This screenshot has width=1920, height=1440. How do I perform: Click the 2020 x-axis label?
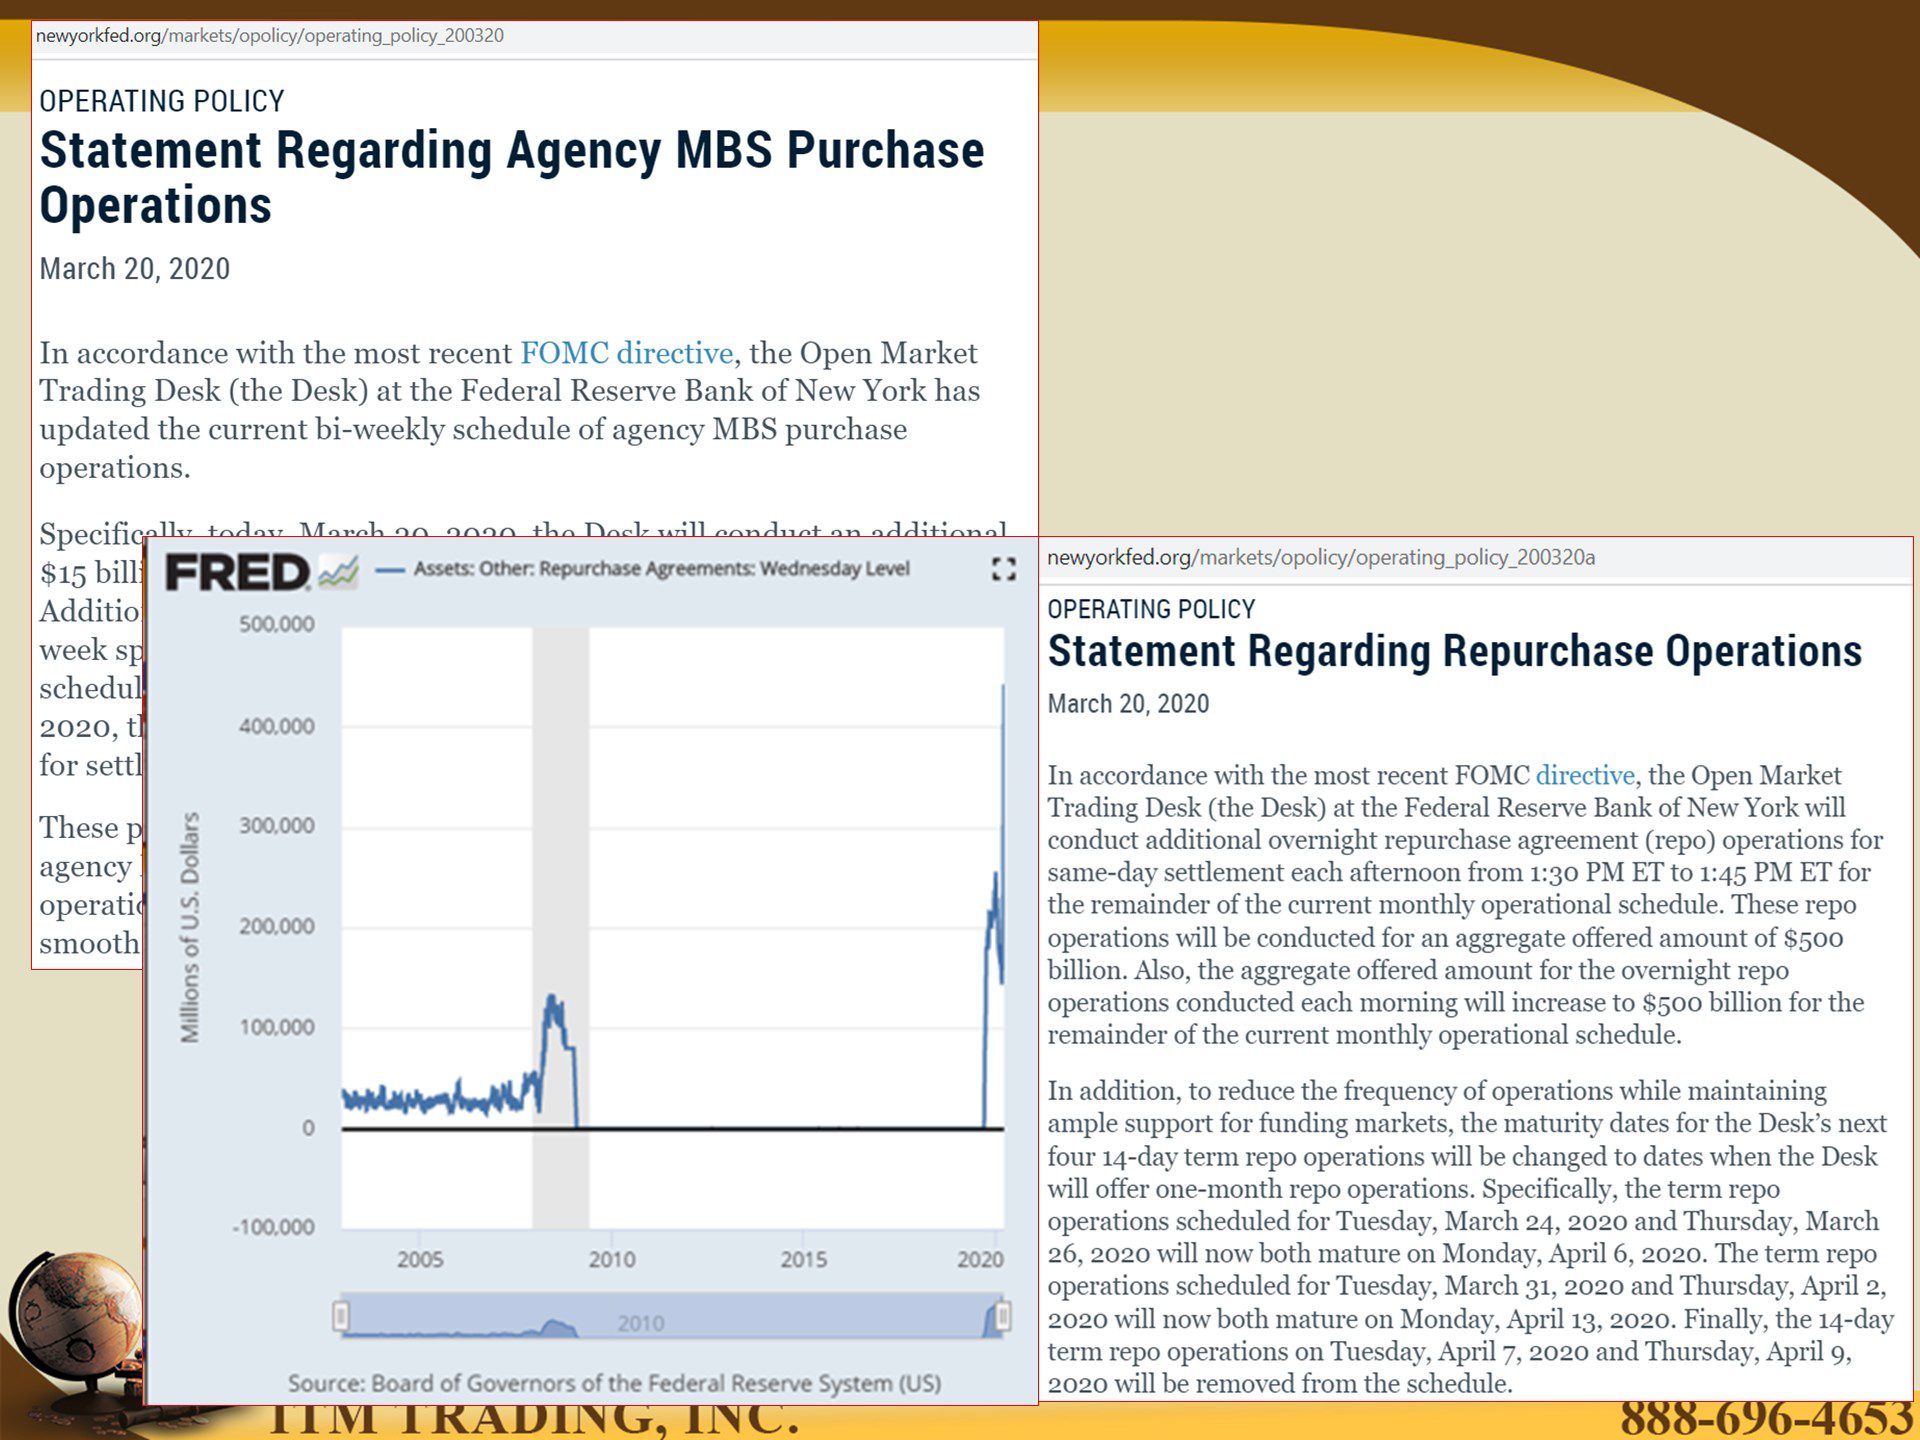click(x=980, y=1260)
